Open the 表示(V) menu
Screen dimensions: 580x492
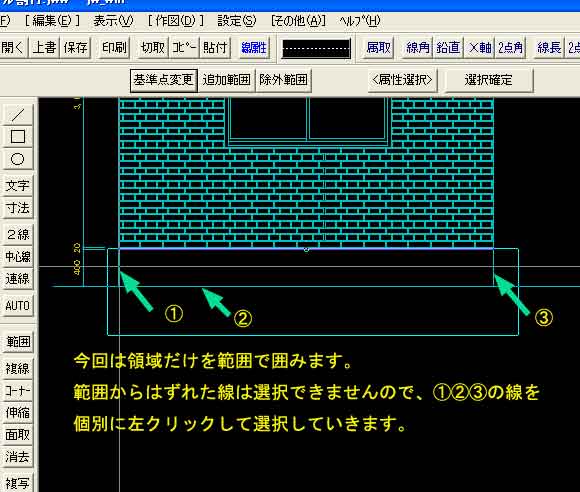tap(113, 21)
